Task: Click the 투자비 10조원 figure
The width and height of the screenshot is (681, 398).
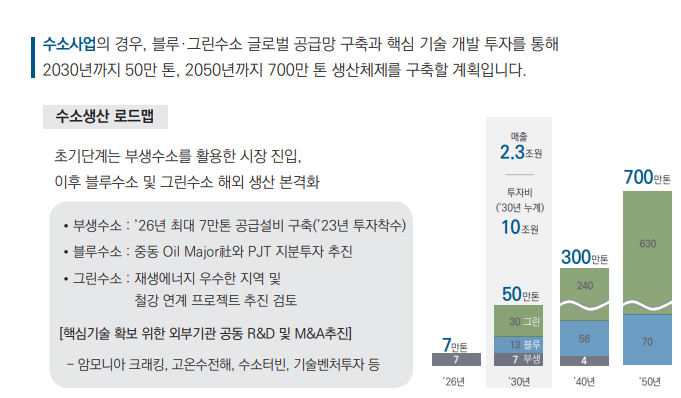Action: [x=520, y=212]
